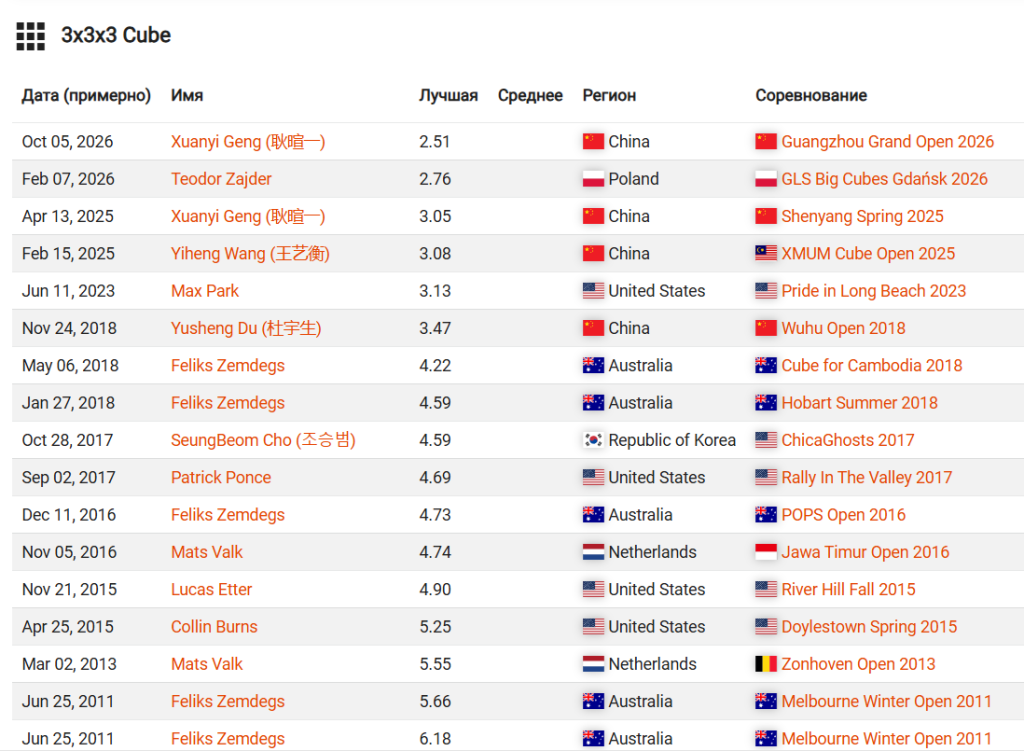Click the Malaysia flag beside XMUM Cube Open 2025
Image resolution: width=1024 pixels, height=751 pixels.
766,253
